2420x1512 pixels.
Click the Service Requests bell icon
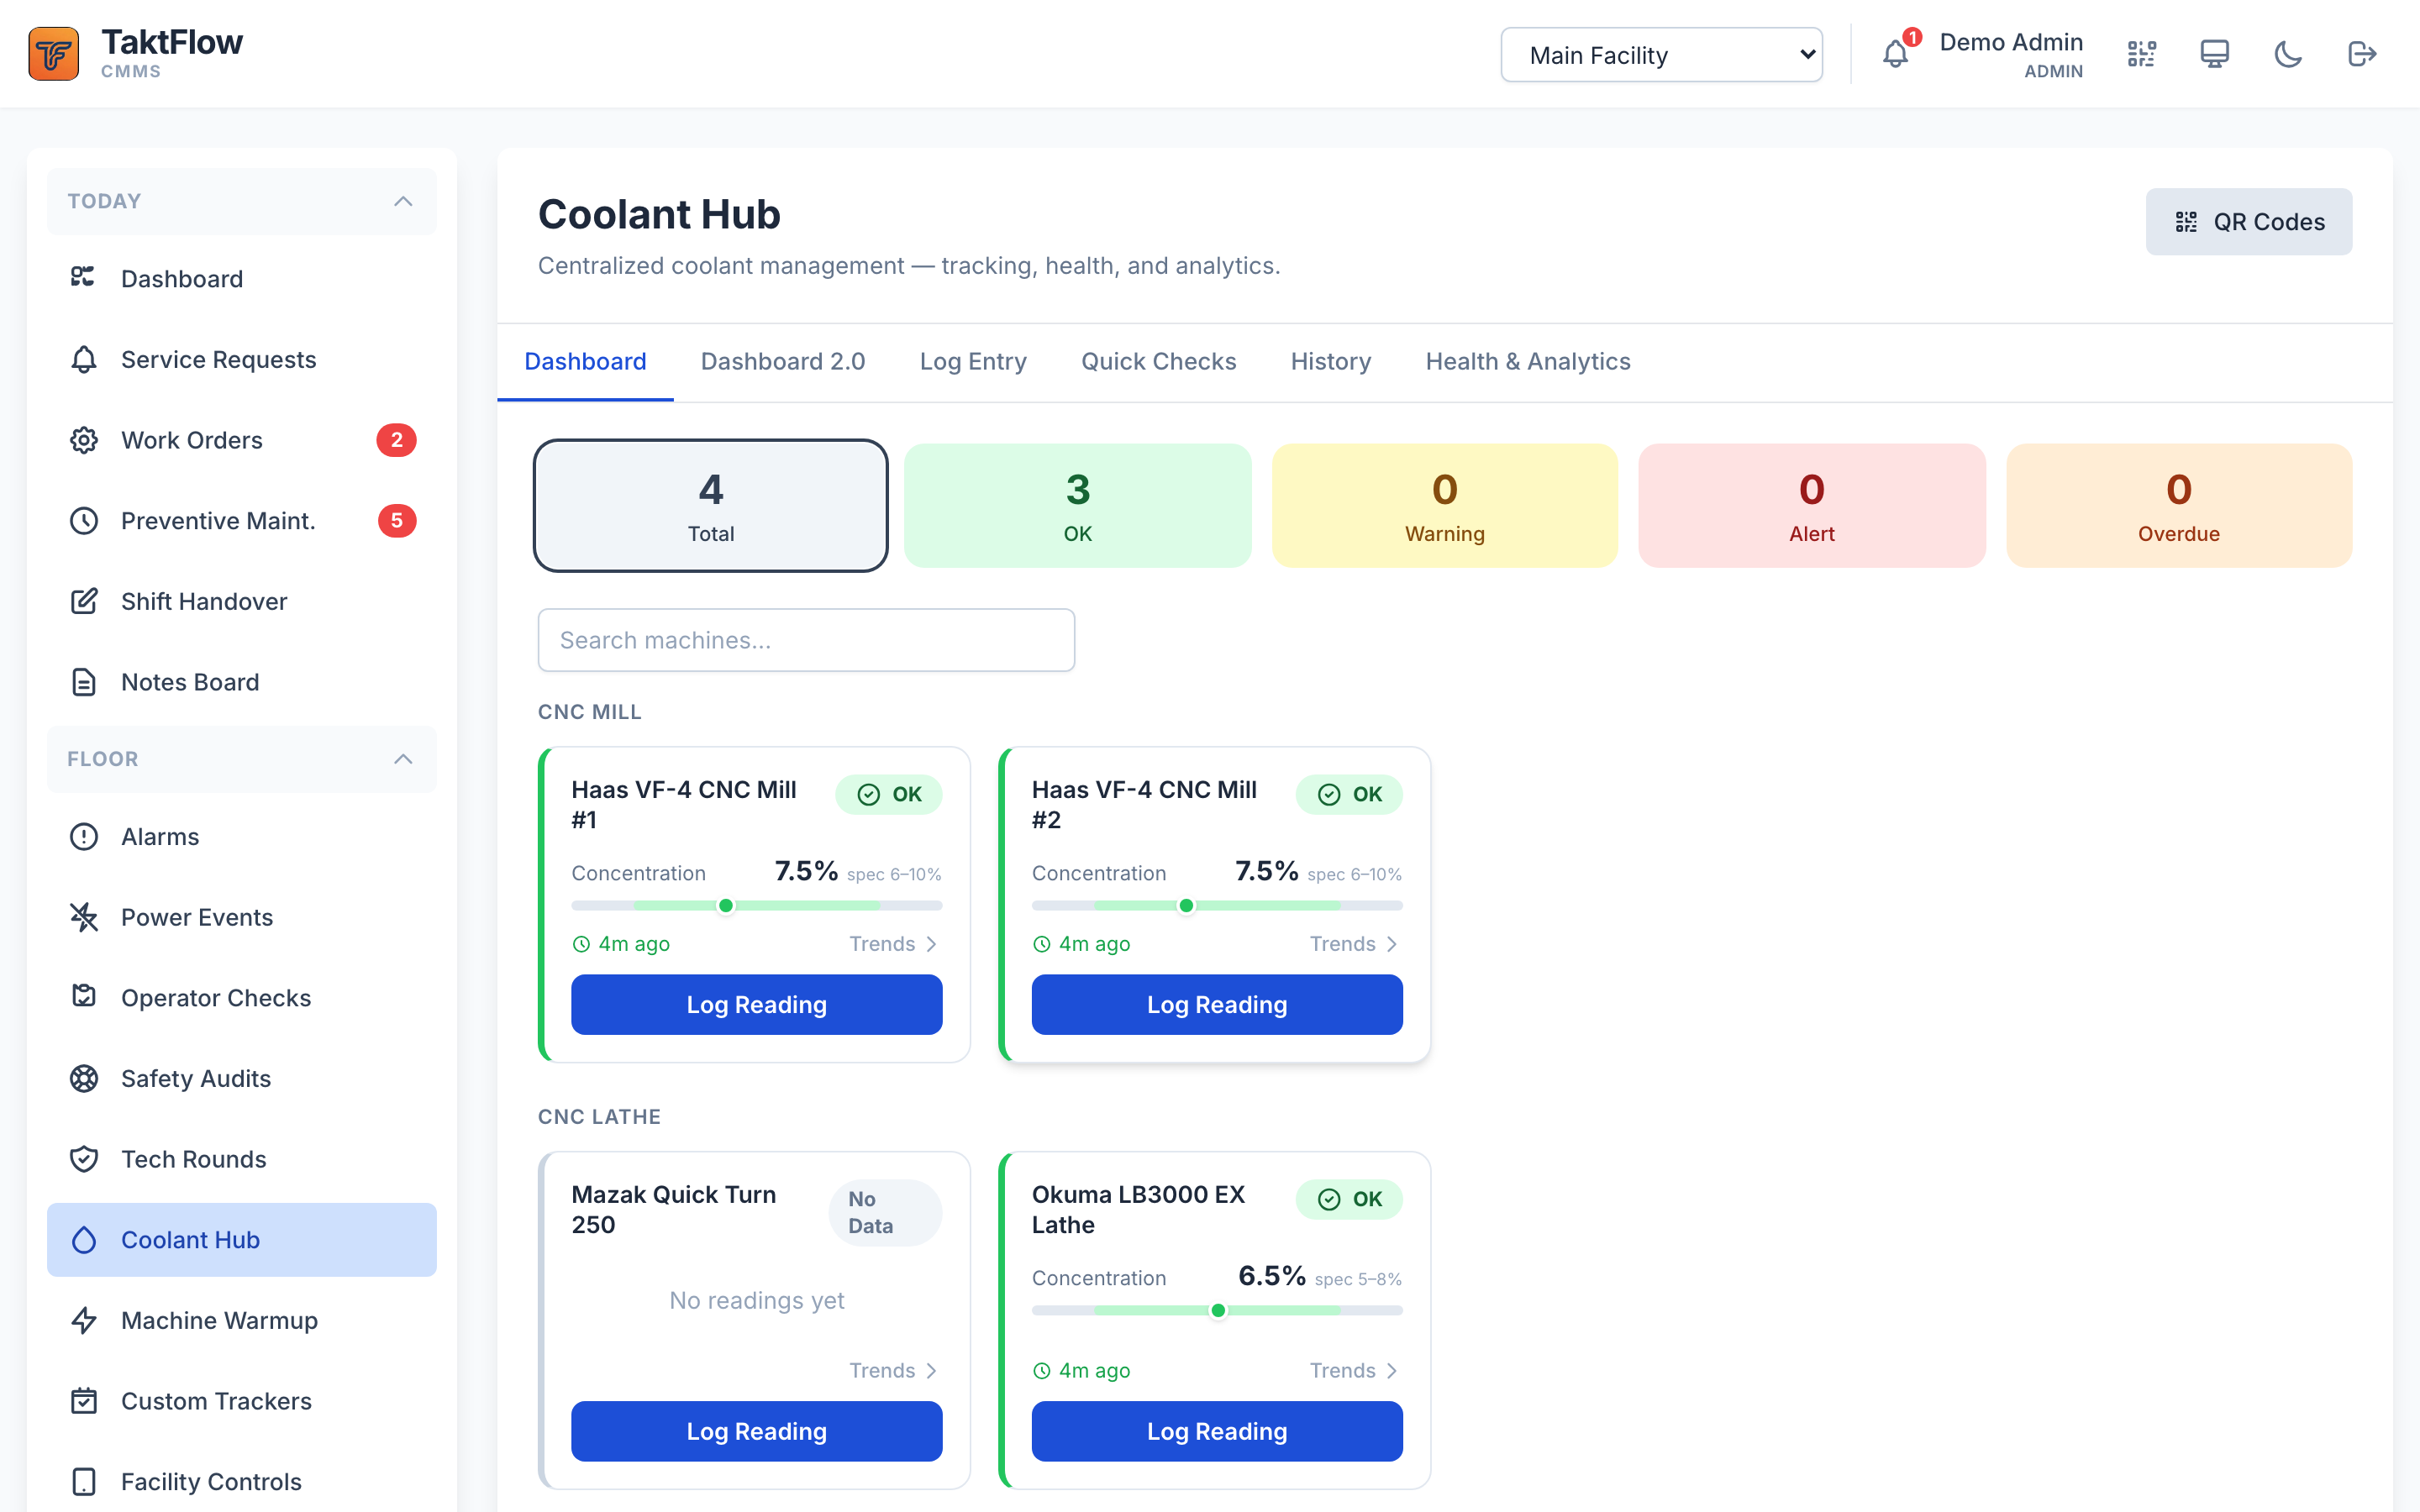(84, 359)
